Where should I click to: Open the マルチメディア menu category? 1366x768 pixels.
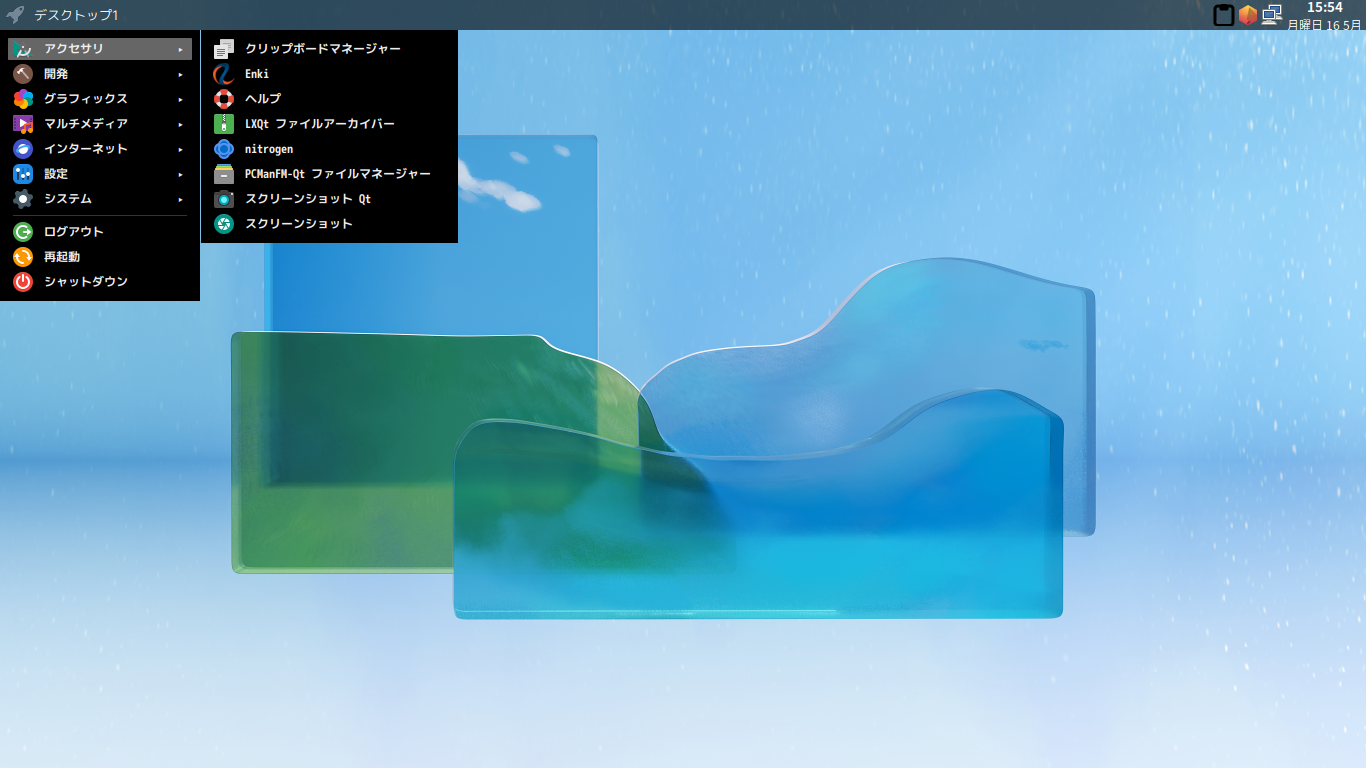(100, 124)
